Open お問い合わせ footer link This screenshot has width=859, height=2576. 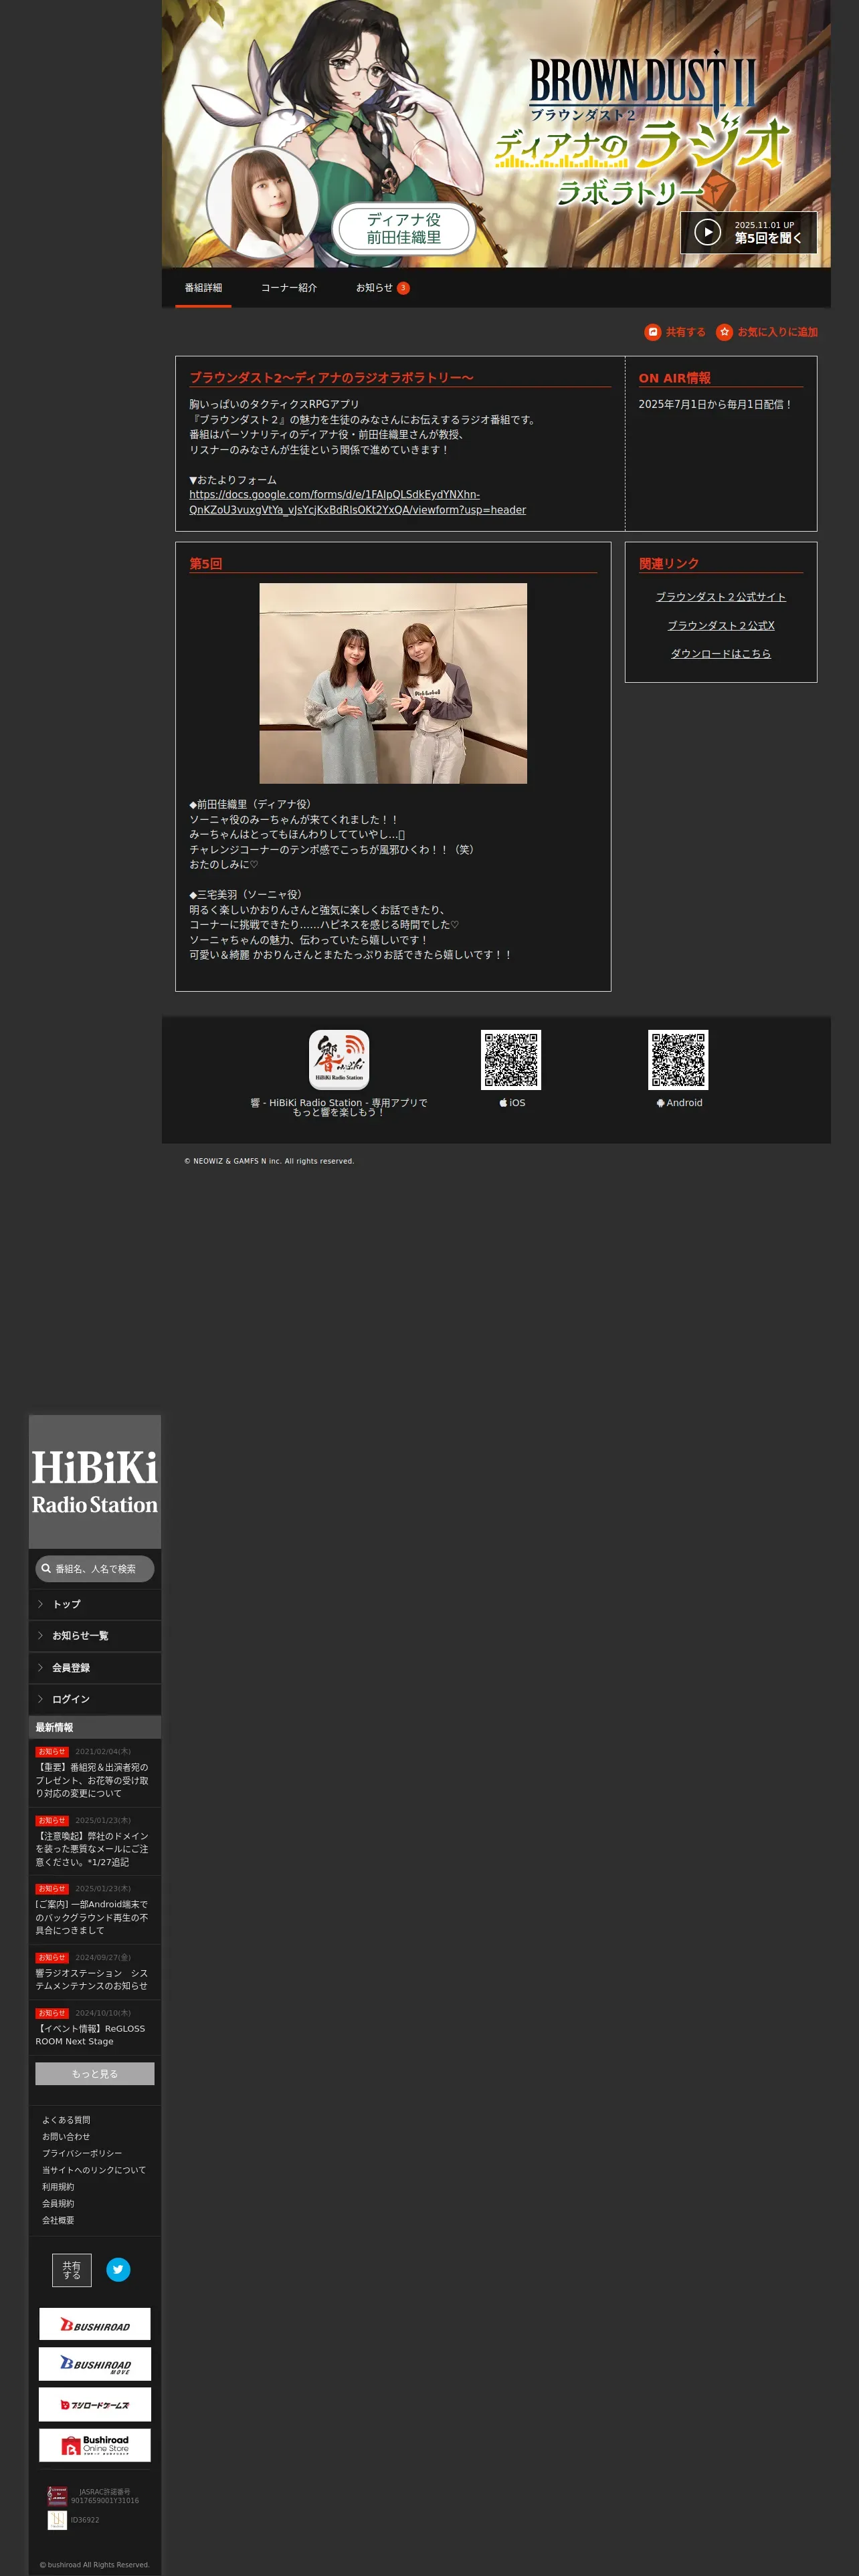tap(66, 2137)
